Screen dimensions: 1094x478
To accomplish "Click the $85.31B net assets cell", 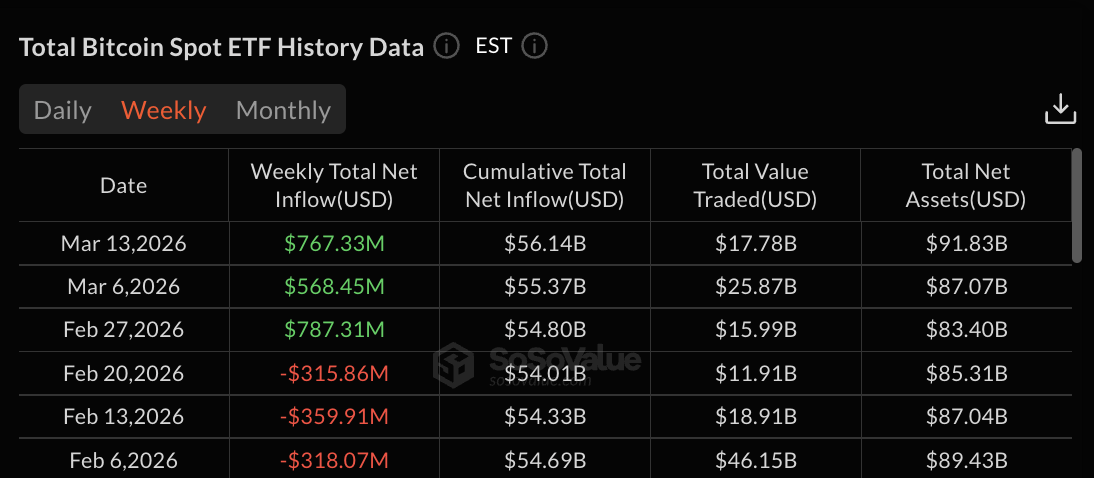I will (x=966, y=373).
